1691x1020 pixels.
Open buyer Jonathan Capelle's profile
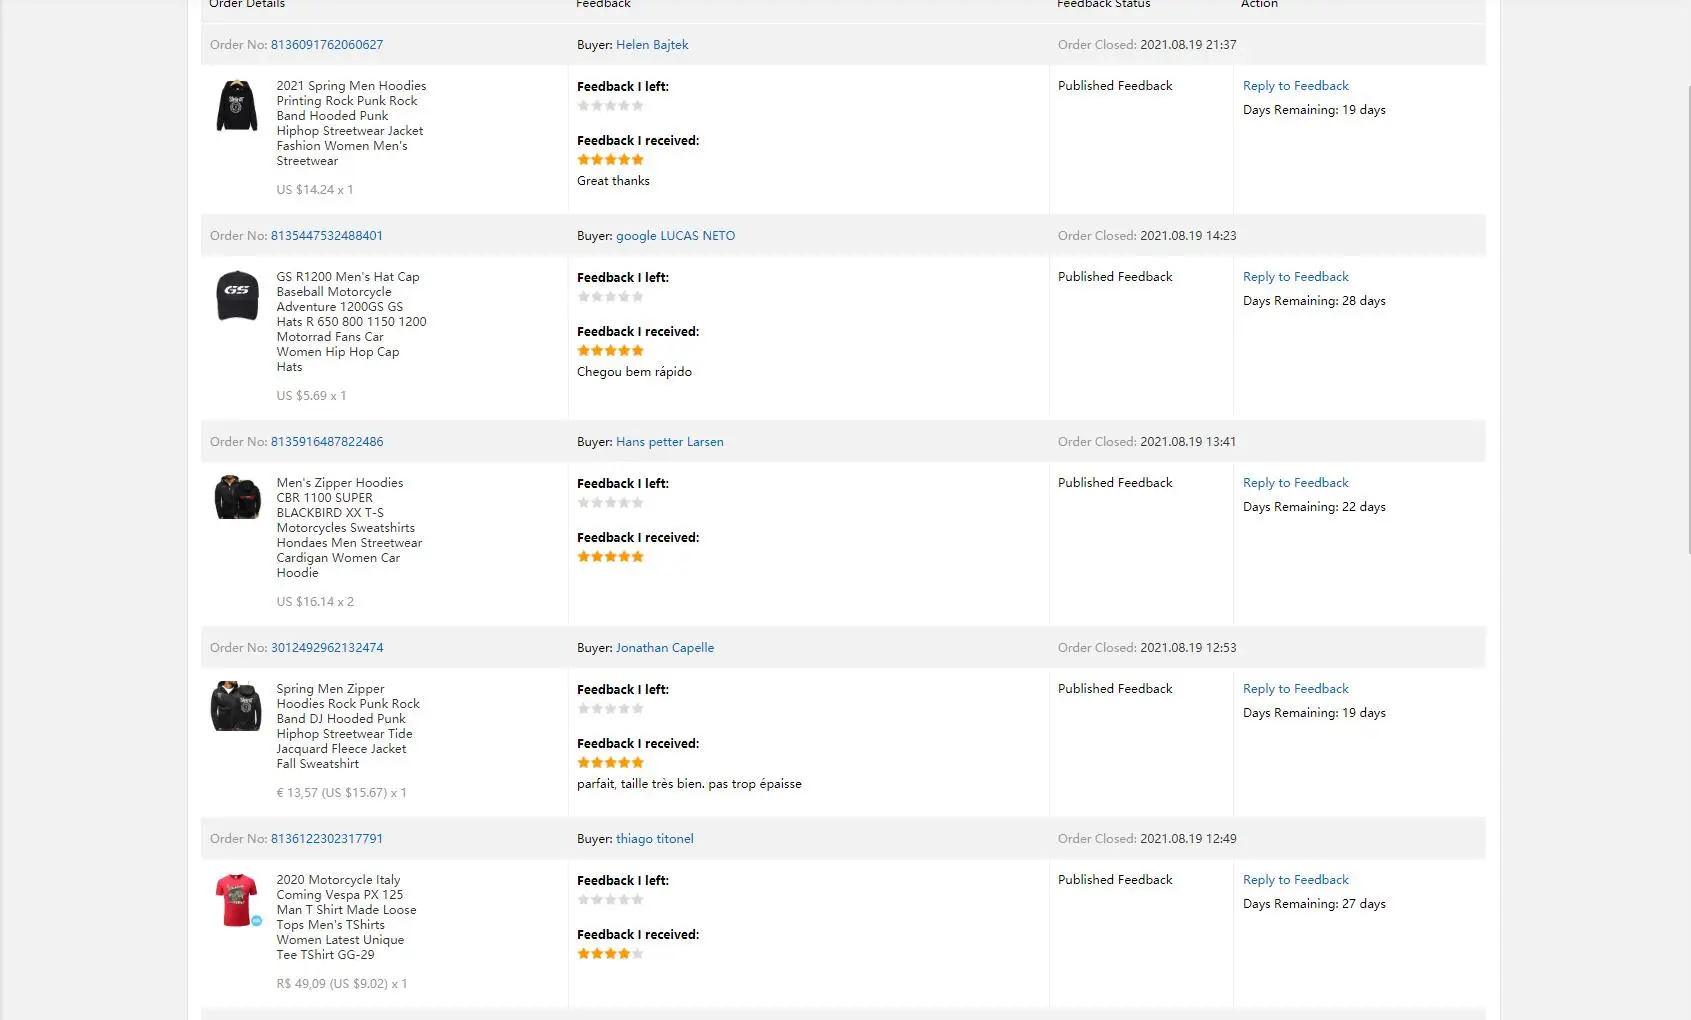click(665, 648)
